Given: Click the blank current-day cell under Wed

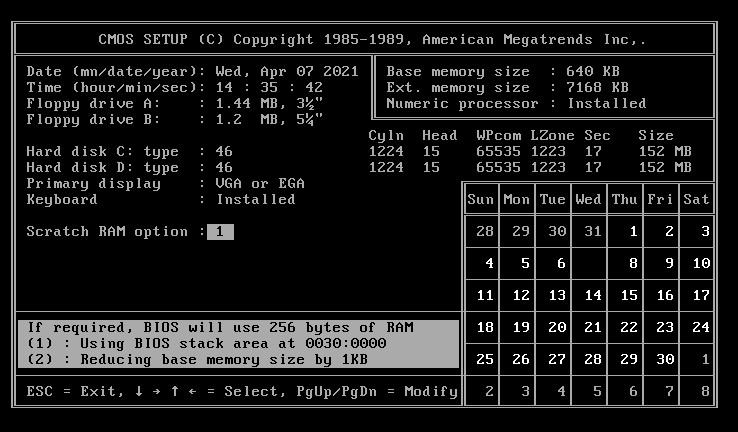Looking at the screenshot, I should click(x=589, y=264).
